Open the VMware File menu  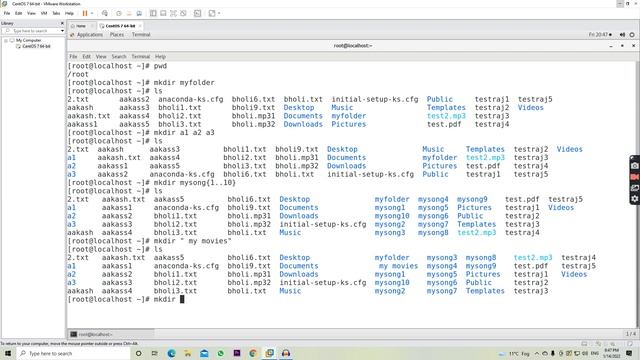click(7, 13)
